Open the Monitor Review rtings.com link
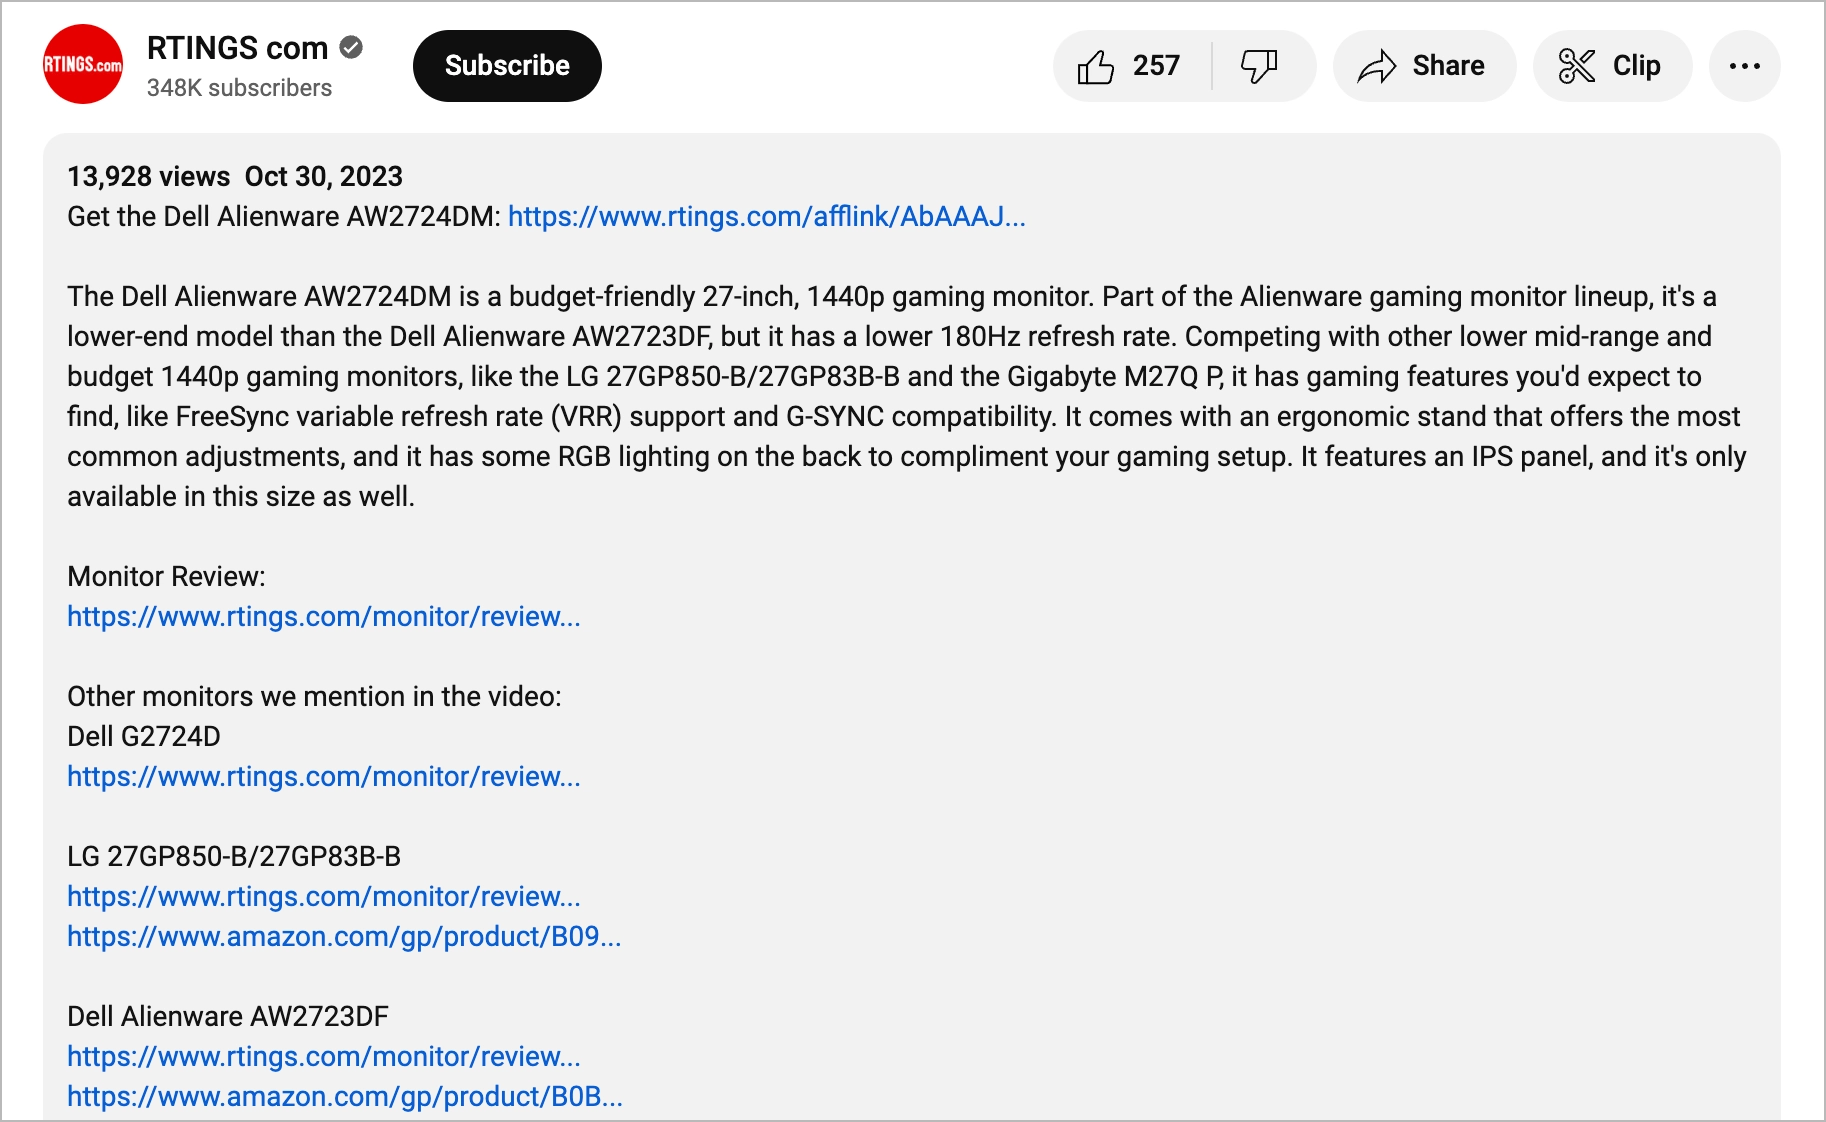Viewport: 1826px width, 1122px height. pos(324,617)
